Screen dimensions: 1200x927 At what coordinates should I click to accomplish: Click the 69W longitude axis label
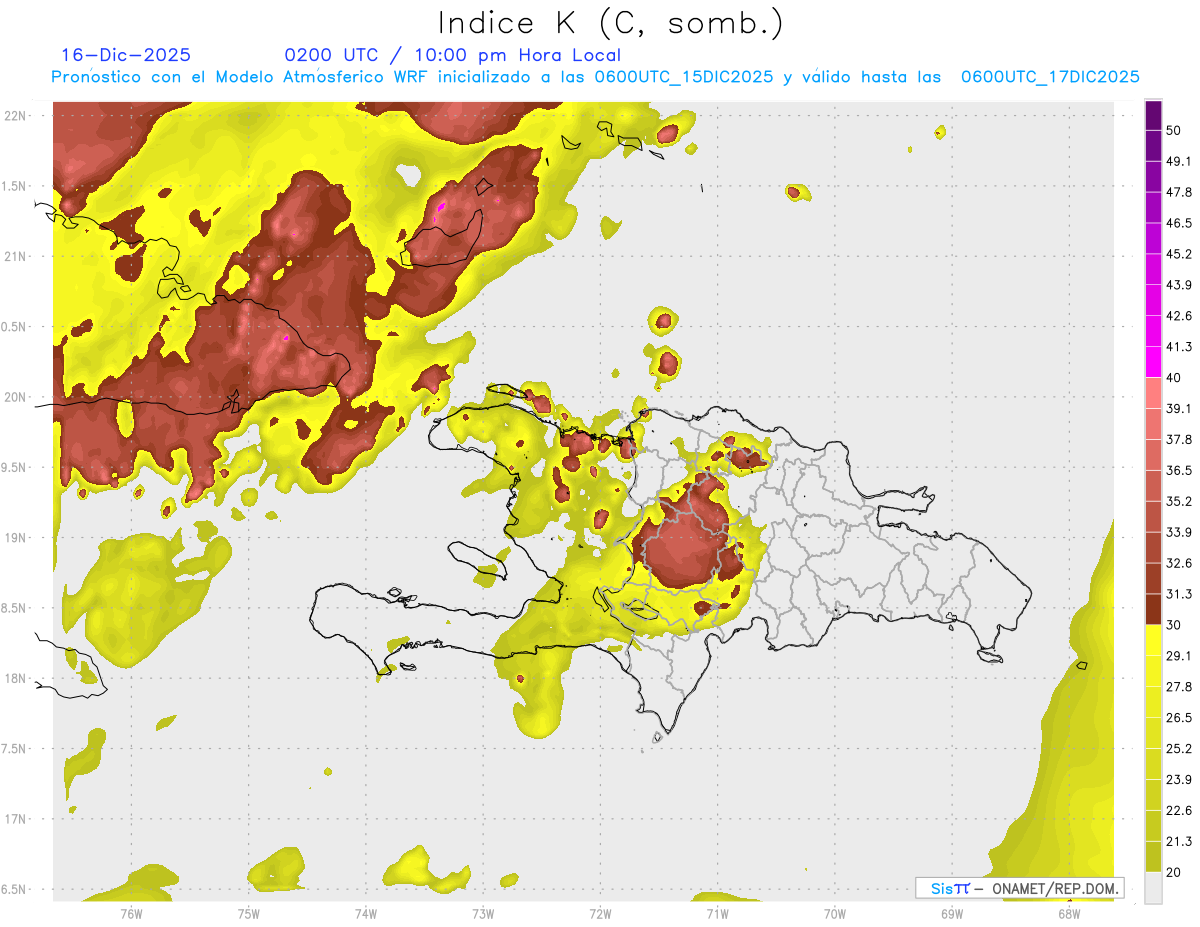(x=952, y=913)
